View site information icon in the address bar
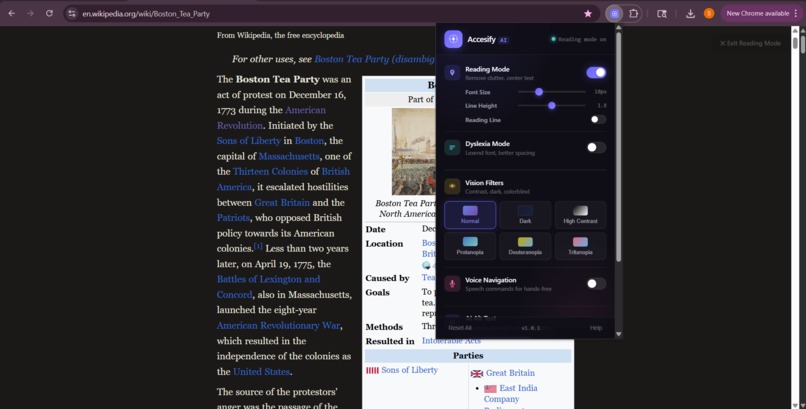Viewport: 806px width, 409px height. 72,14
